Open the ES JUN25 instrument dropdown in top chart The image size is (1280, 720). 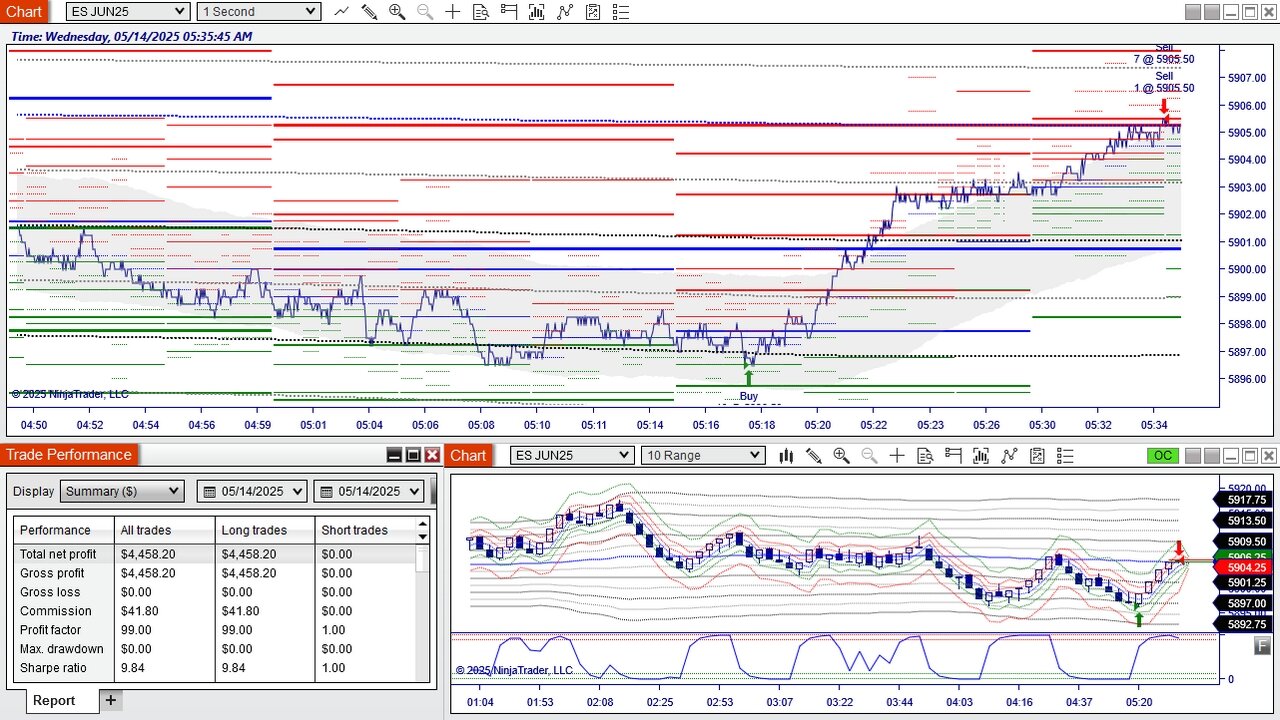128,12
